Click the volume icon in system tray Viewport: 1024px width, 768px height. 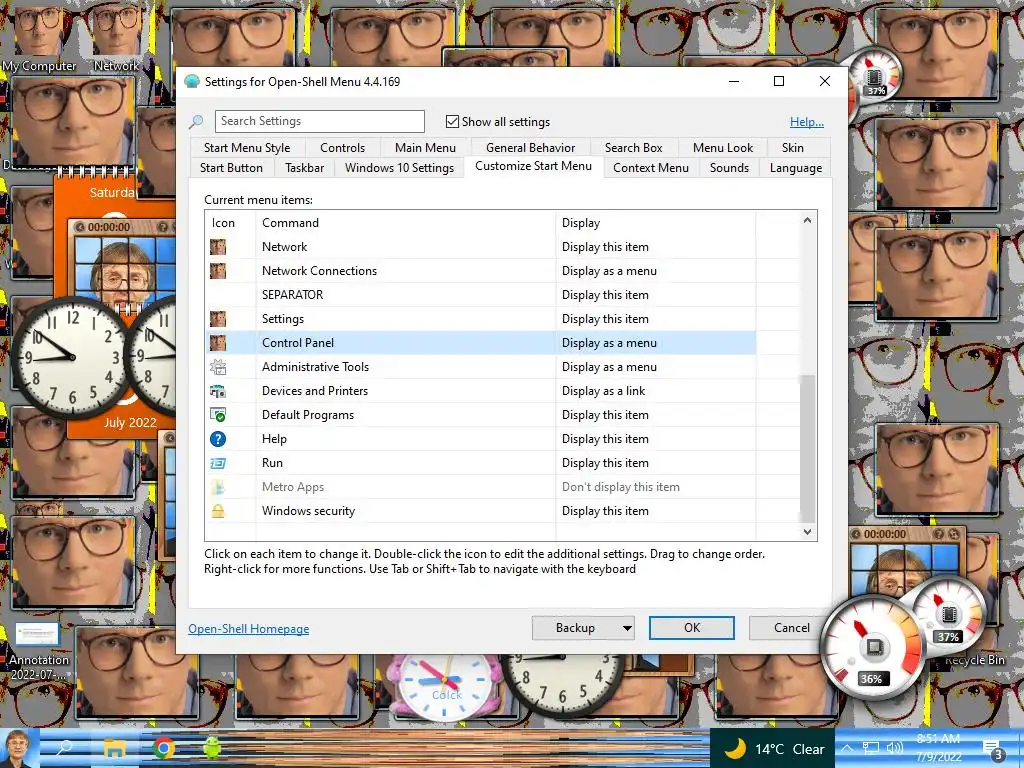[x=894, y=748]
